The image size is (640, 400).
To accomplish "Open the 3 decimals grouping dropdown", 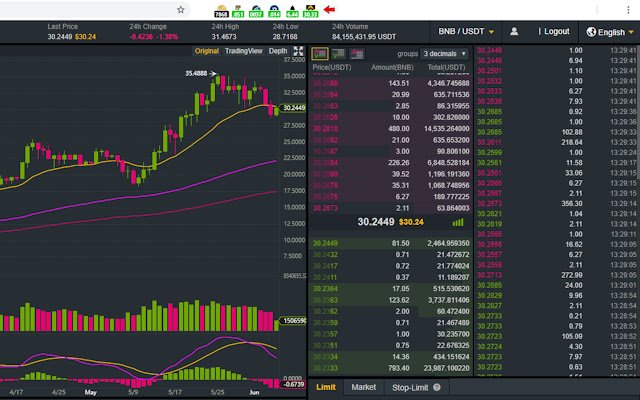I will pyautogui.click(x=444, y=53).
